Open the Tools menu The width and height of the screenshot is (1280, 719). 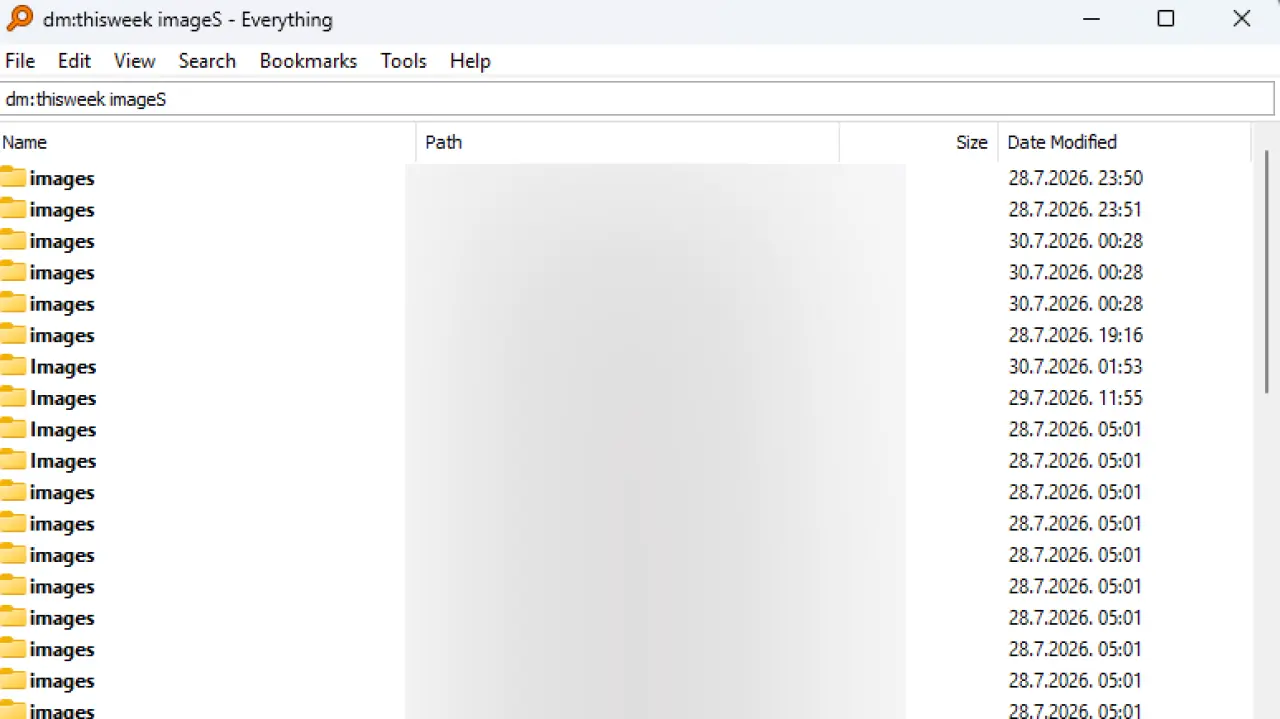(403, 61)
